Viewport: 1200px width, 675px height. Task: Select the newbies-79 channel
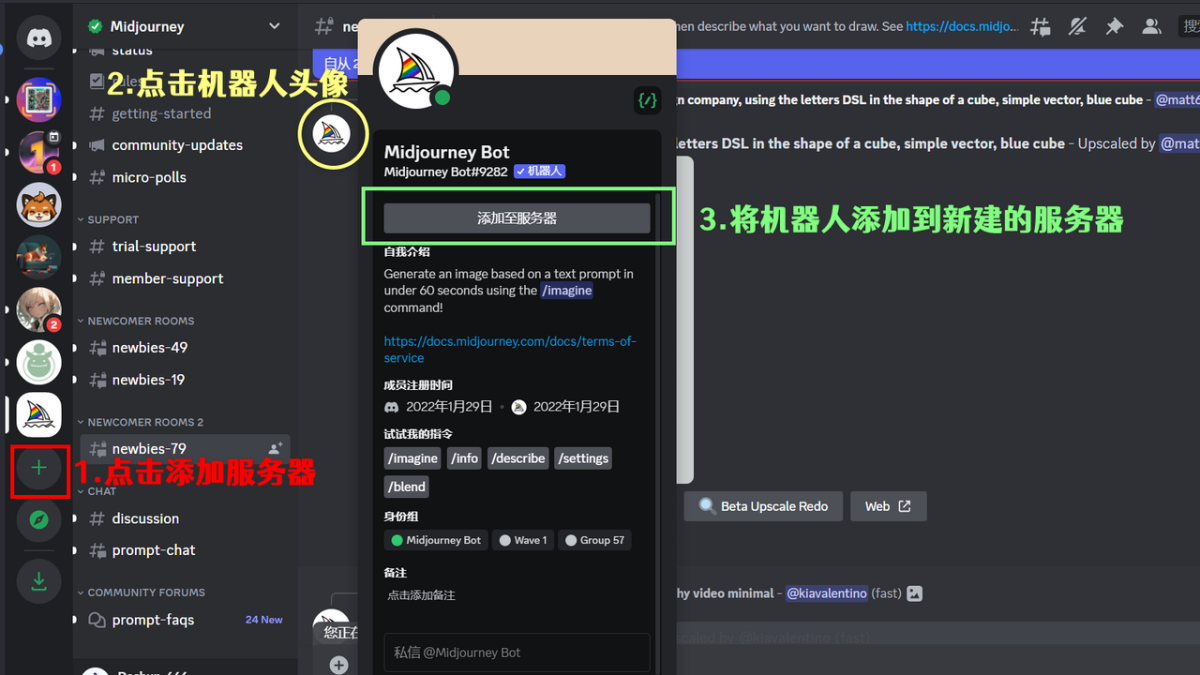pos(185,448)
